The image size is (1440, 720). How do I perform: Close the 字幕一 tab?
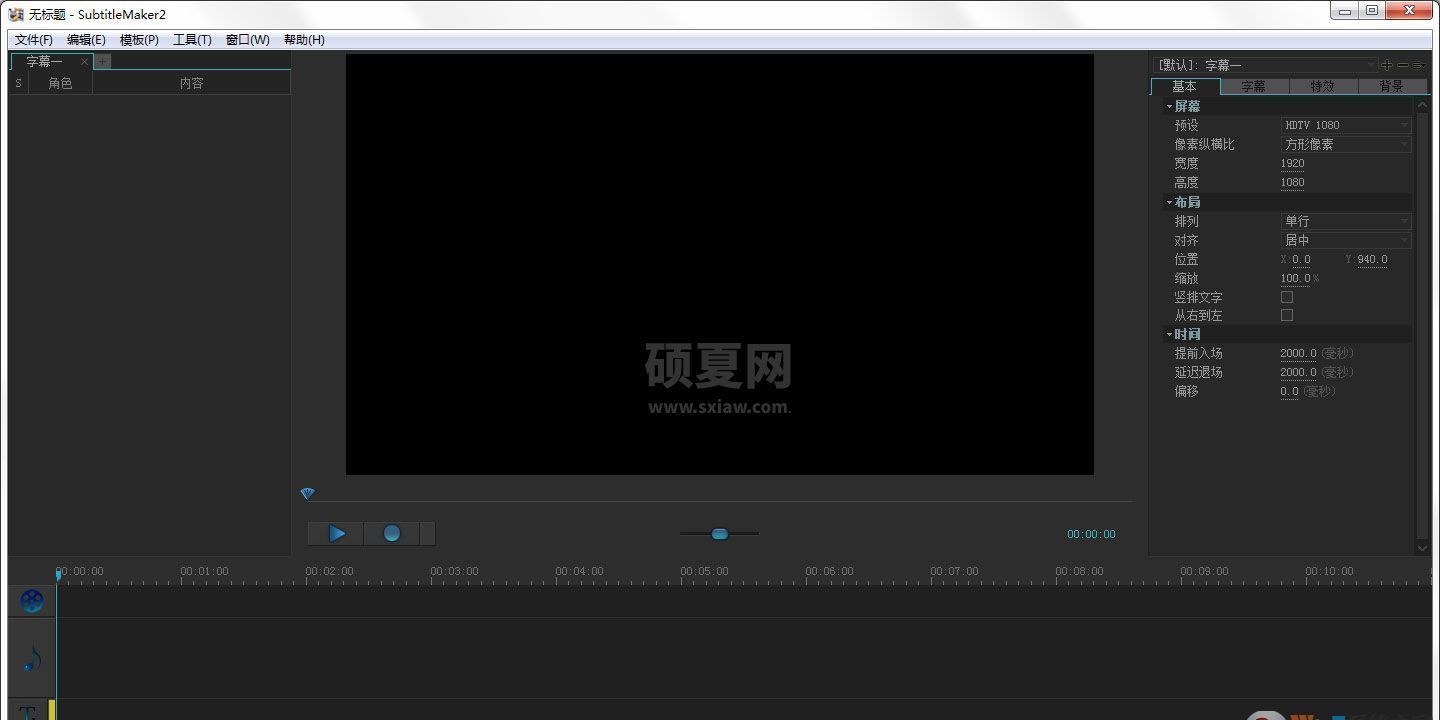84,62
